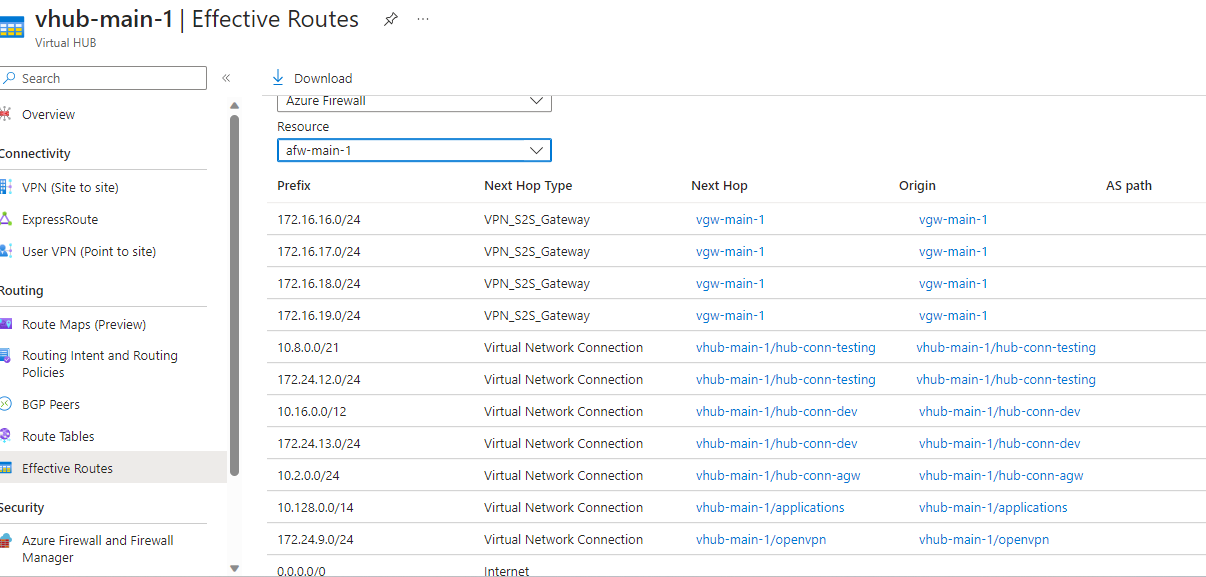
Task: Click the Virtual HUB resource icon
Action: (x=11, y=26)
